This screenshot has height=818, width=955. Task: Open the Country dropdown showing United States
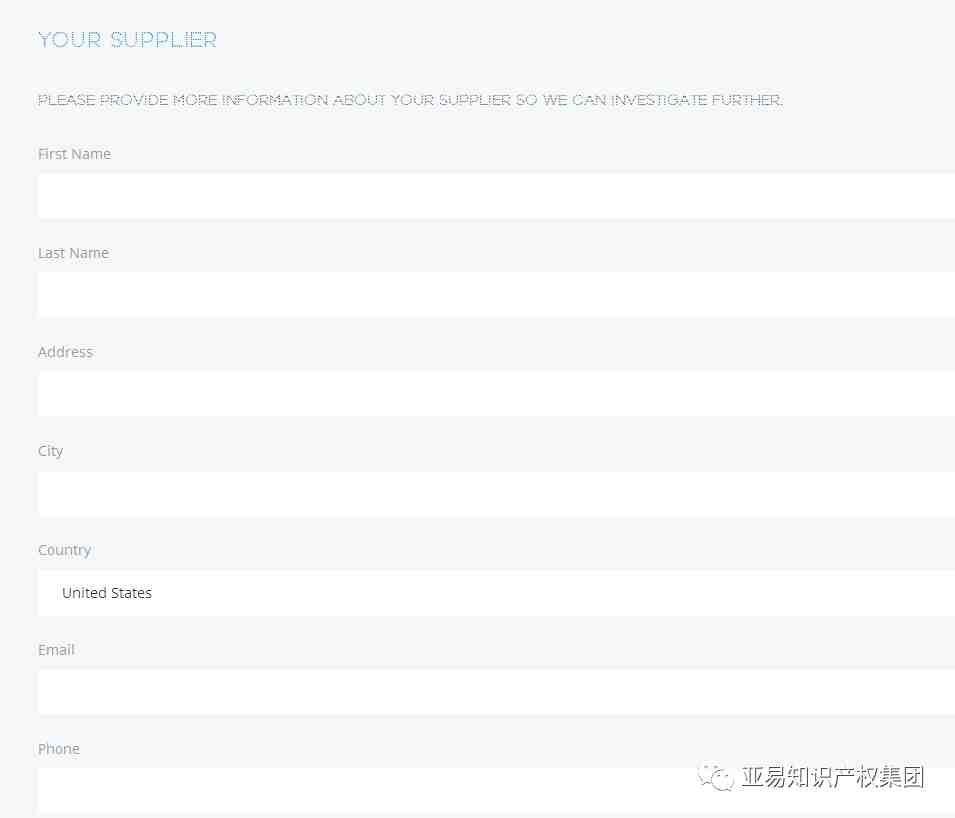(496, 593)
